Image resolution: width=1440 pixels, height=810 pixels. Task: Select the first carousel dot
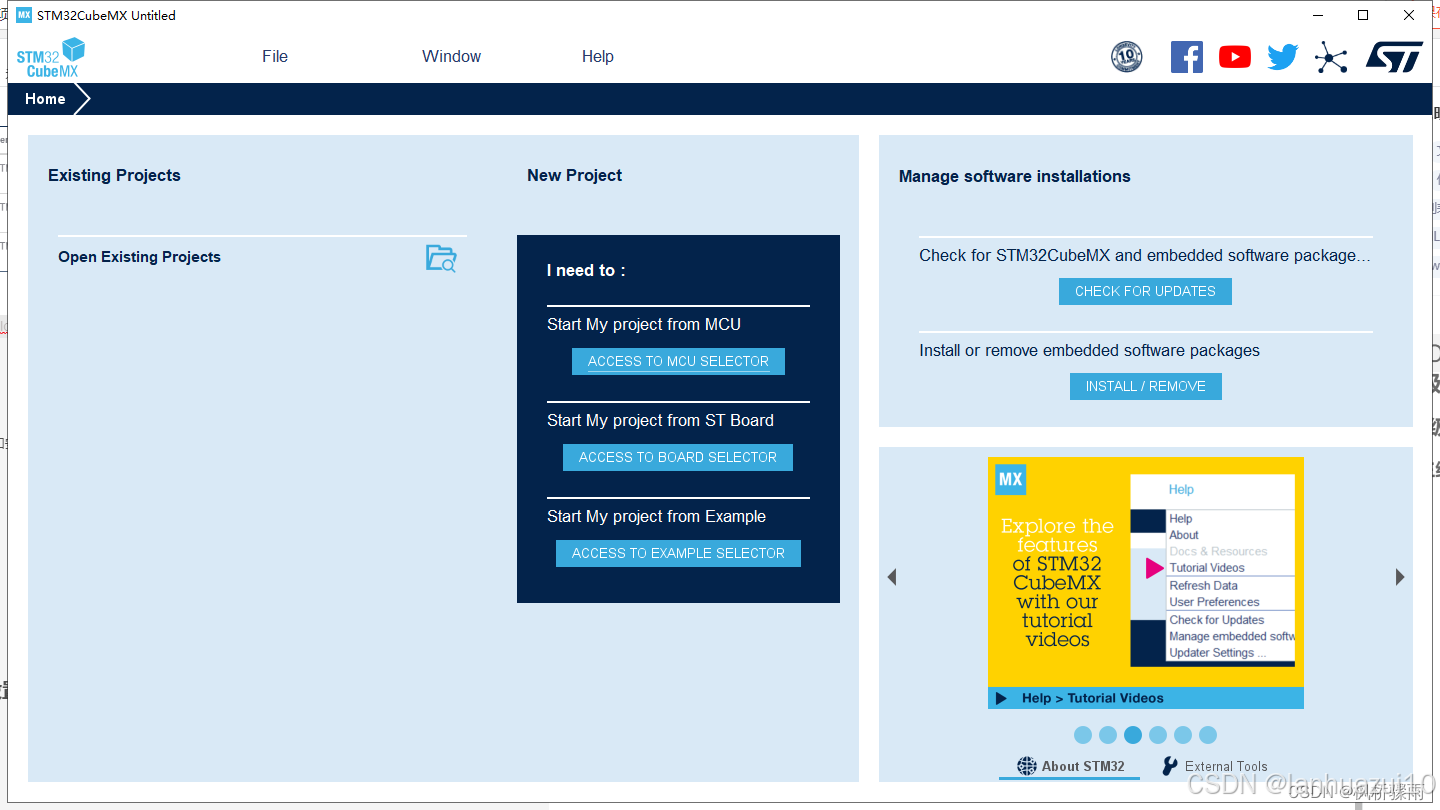tap(1083, 735)
